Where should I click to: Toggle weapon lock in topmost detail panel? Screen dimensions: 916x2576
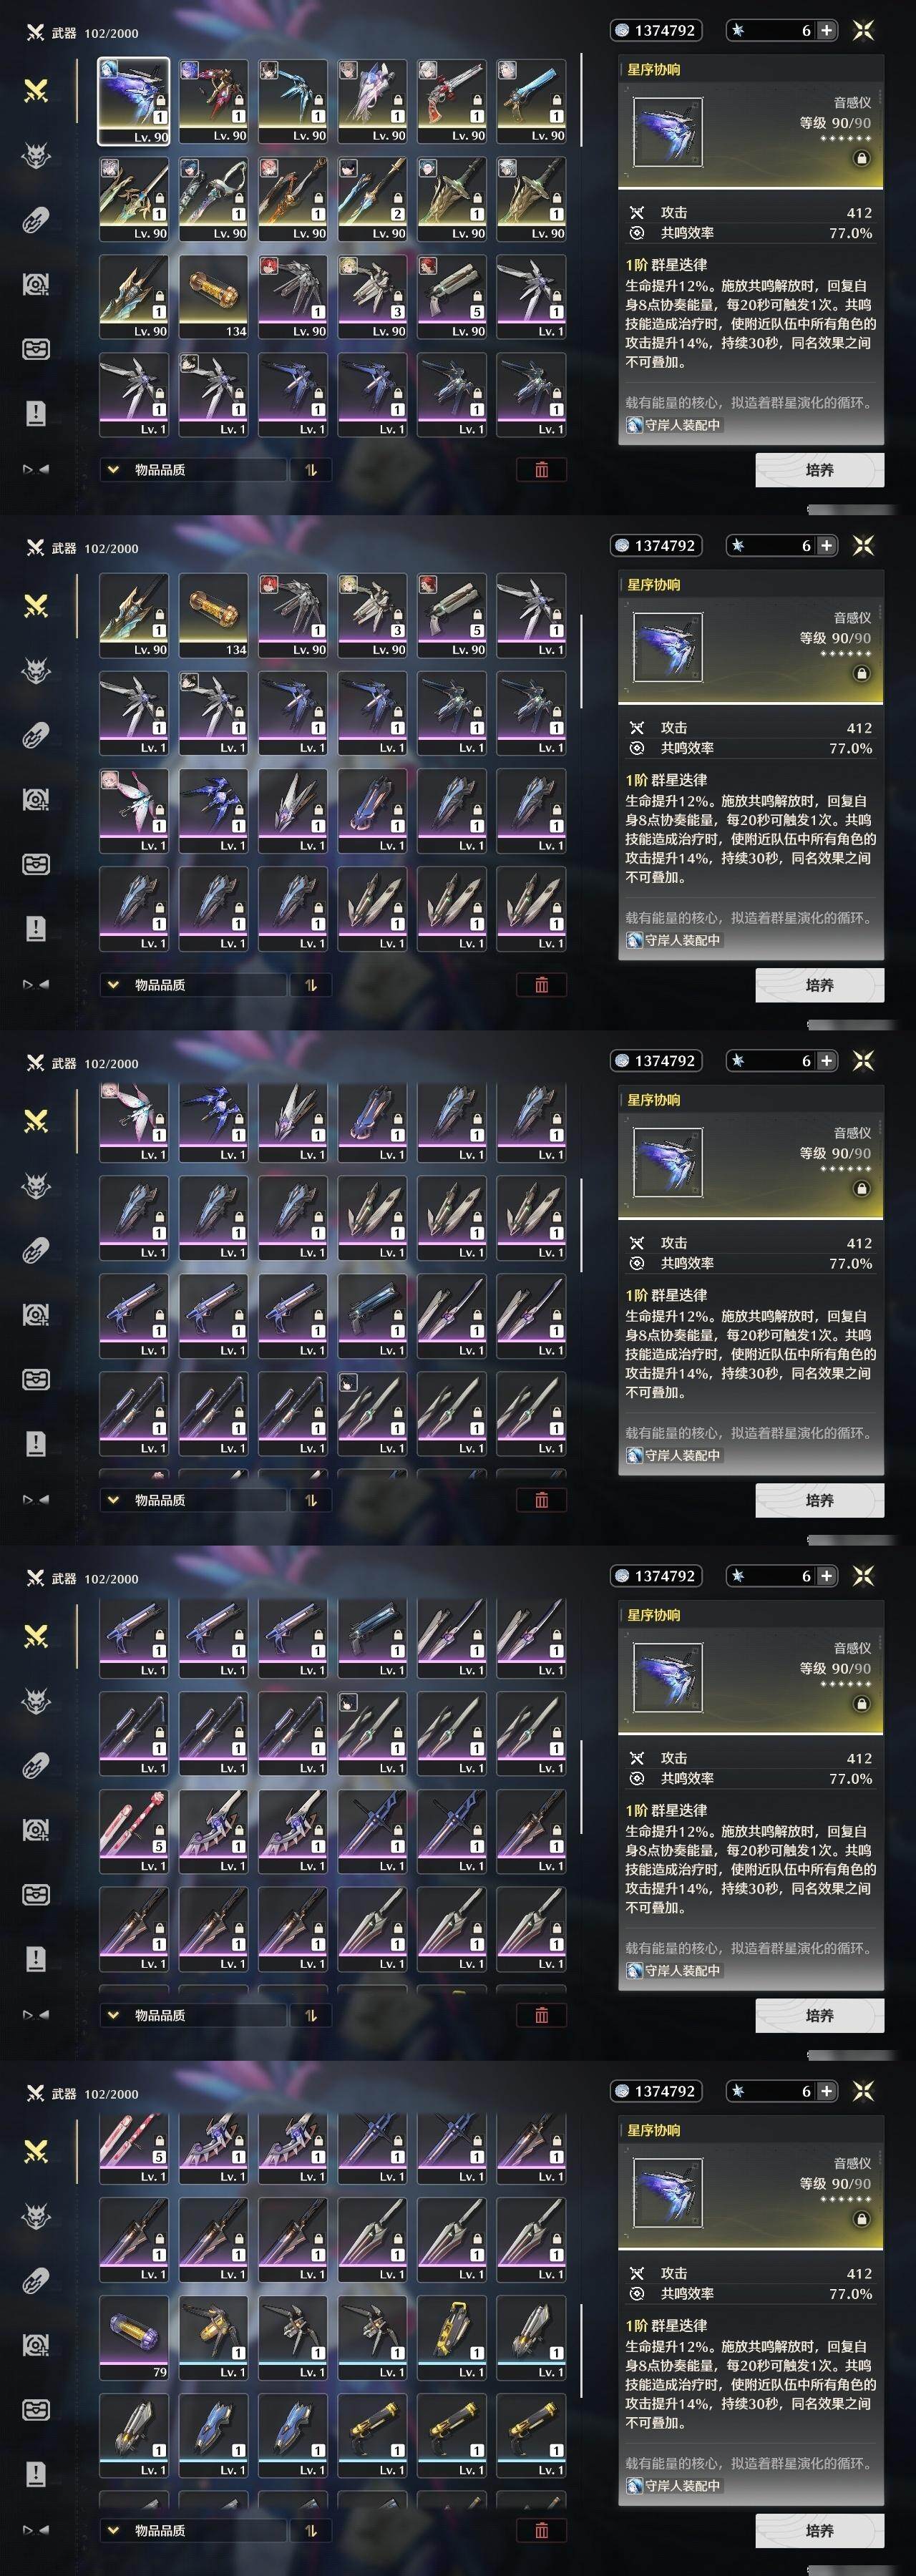pos(861,158)
